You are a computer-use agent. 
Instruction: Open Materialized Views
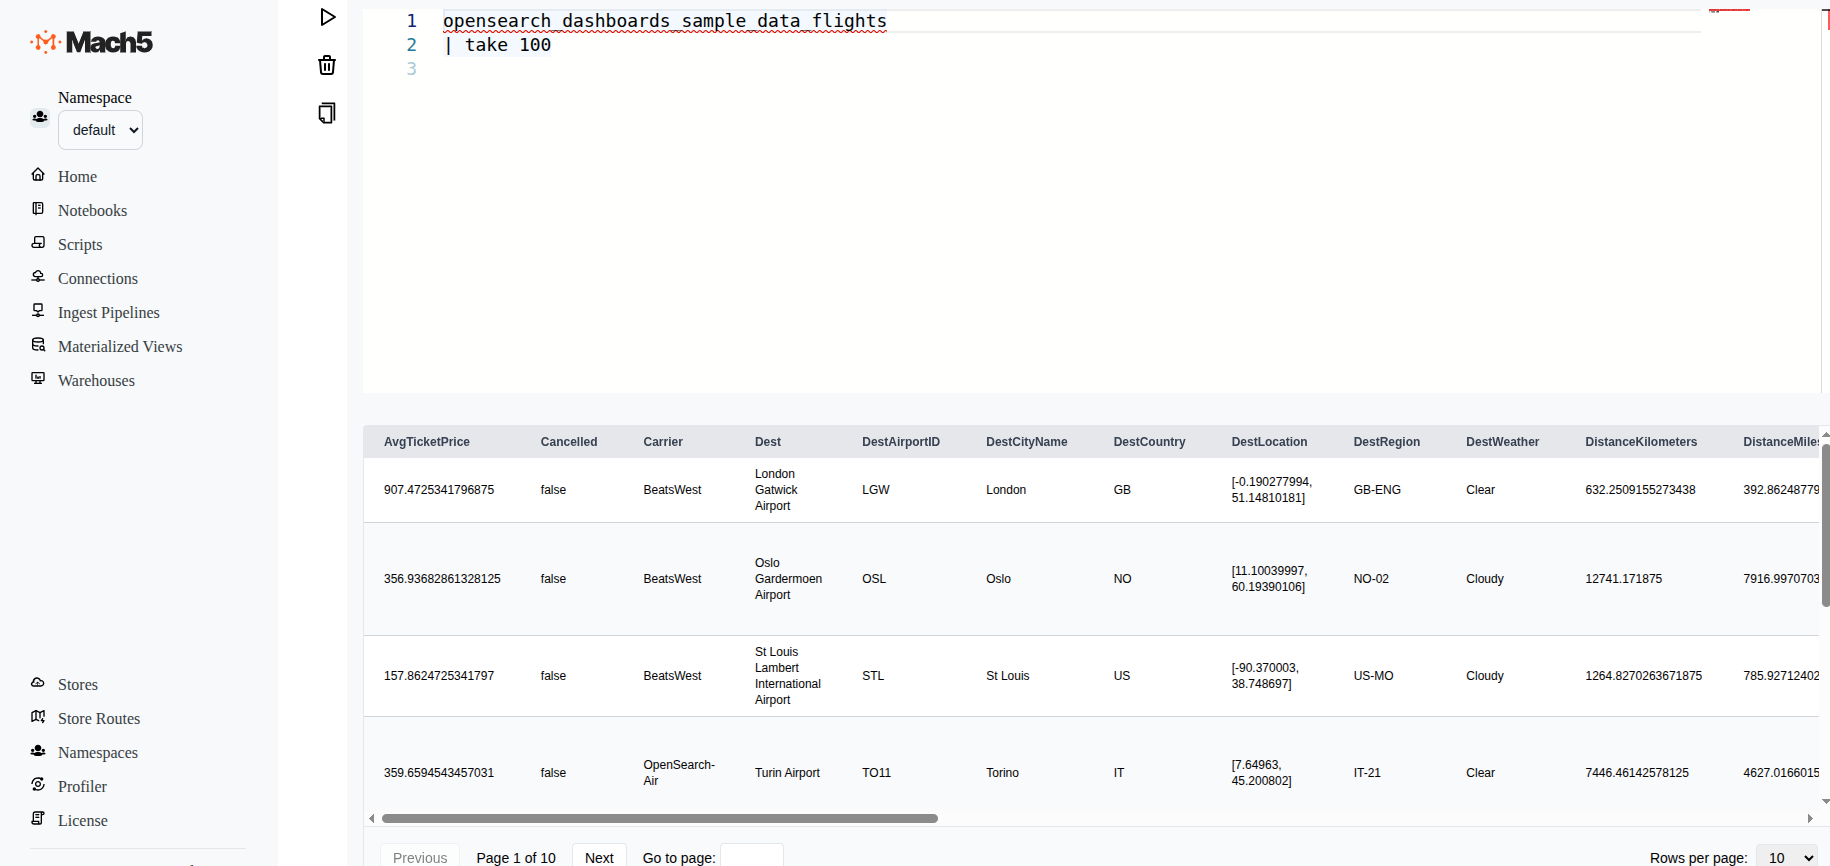(120, 347)
